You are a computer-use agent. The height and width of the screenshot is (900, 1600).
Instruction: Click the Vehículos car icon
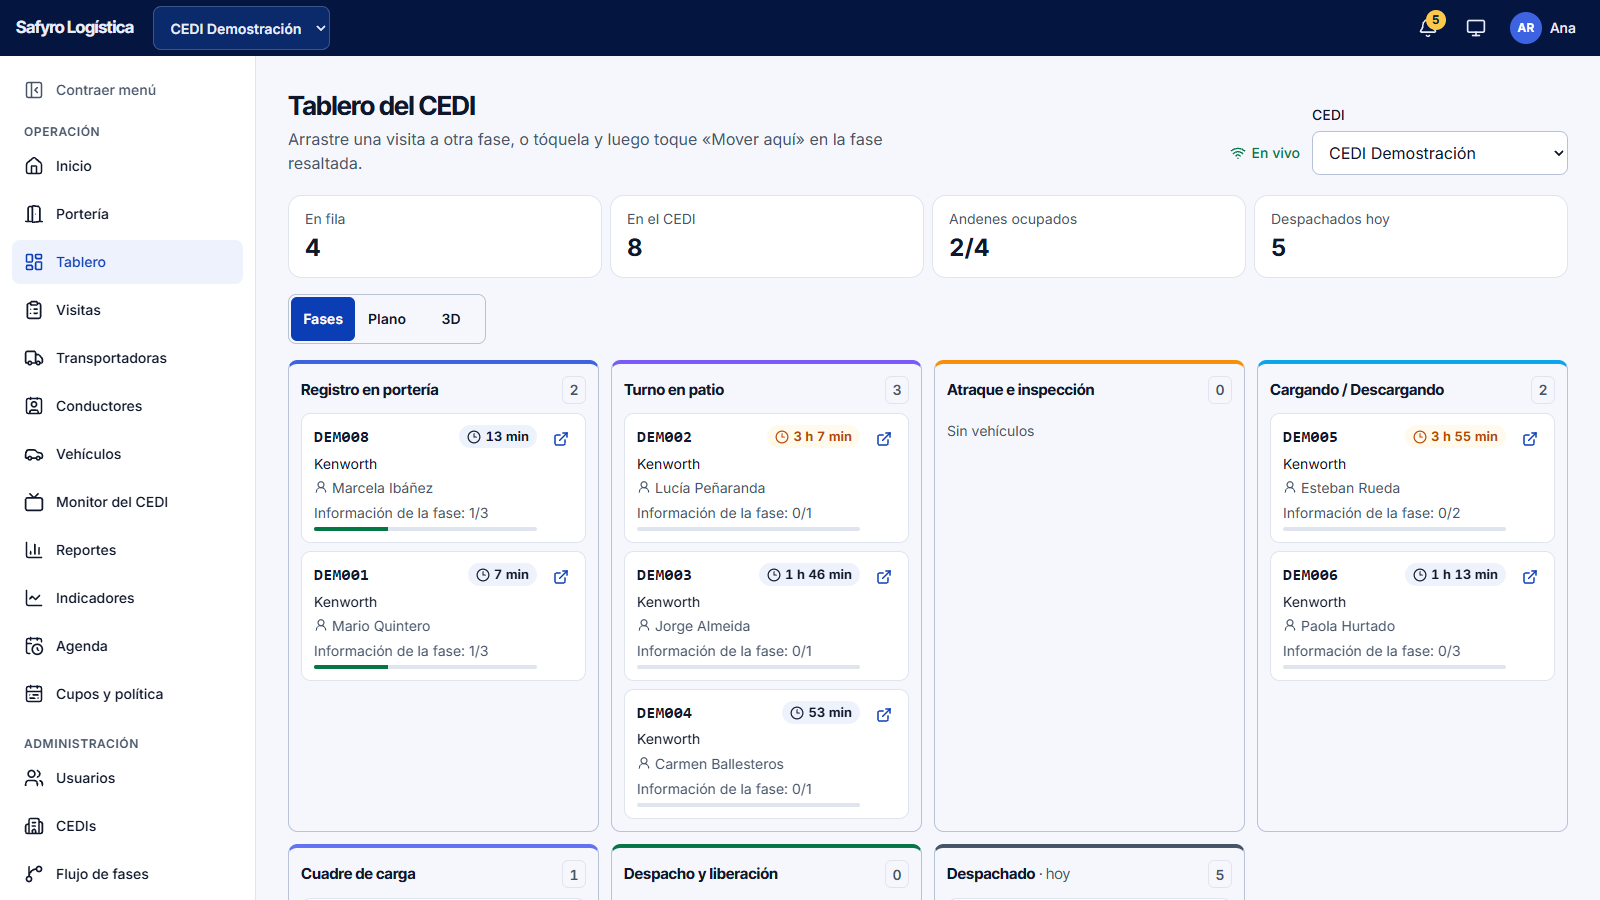[34, 454]
